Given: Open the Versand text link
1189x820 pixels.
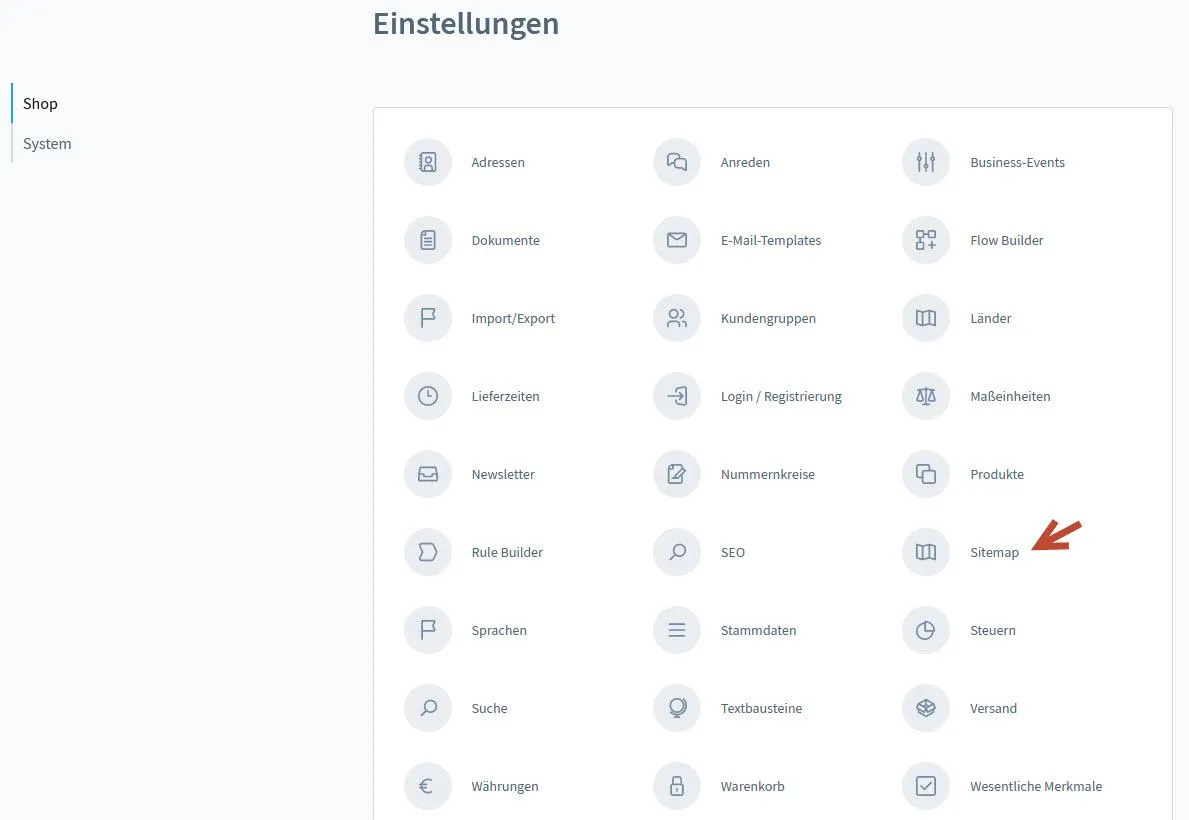Looking at the screenshot, I should point(994,708).
